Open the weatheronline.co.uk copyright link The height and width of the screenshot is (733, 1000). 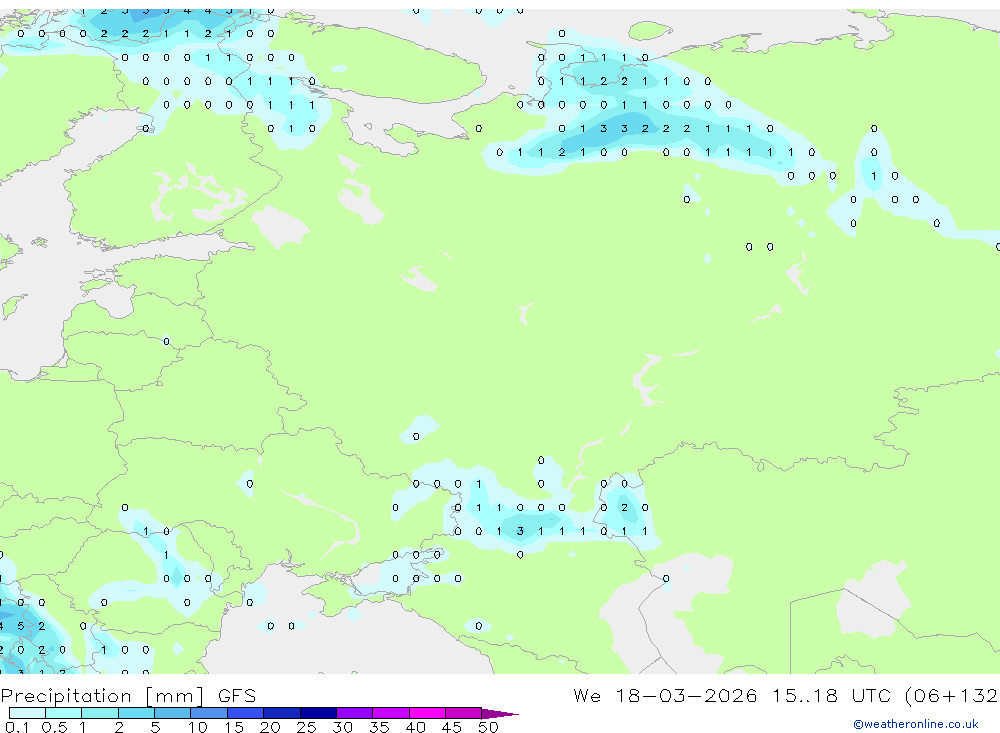point(916,724)
